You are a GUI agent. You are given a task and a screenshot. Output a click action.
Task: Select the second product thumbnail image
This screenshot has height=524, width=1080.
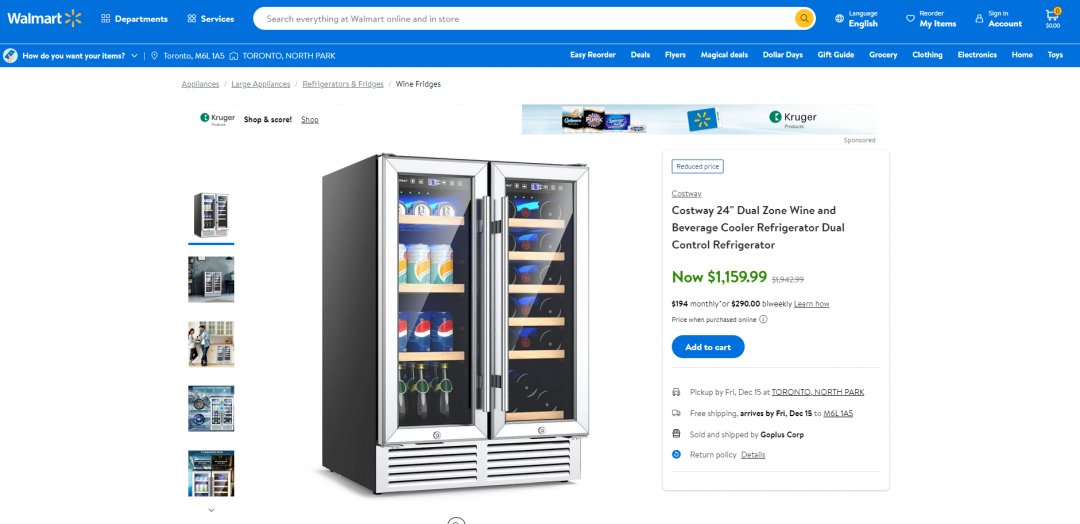click(211, 280)
